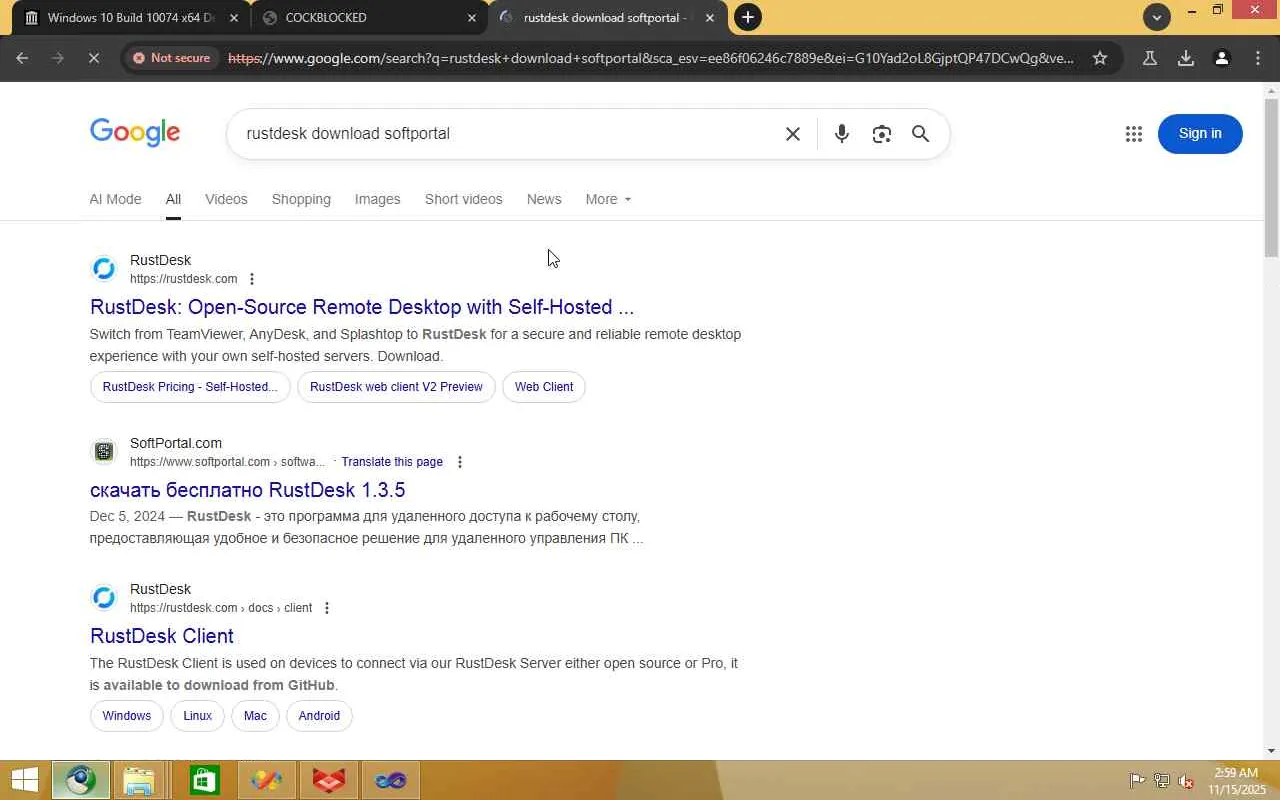This screenshot has height=800, width=1280.
Task: Open options for the SoftPortal.com result
Action: point(460,462)
